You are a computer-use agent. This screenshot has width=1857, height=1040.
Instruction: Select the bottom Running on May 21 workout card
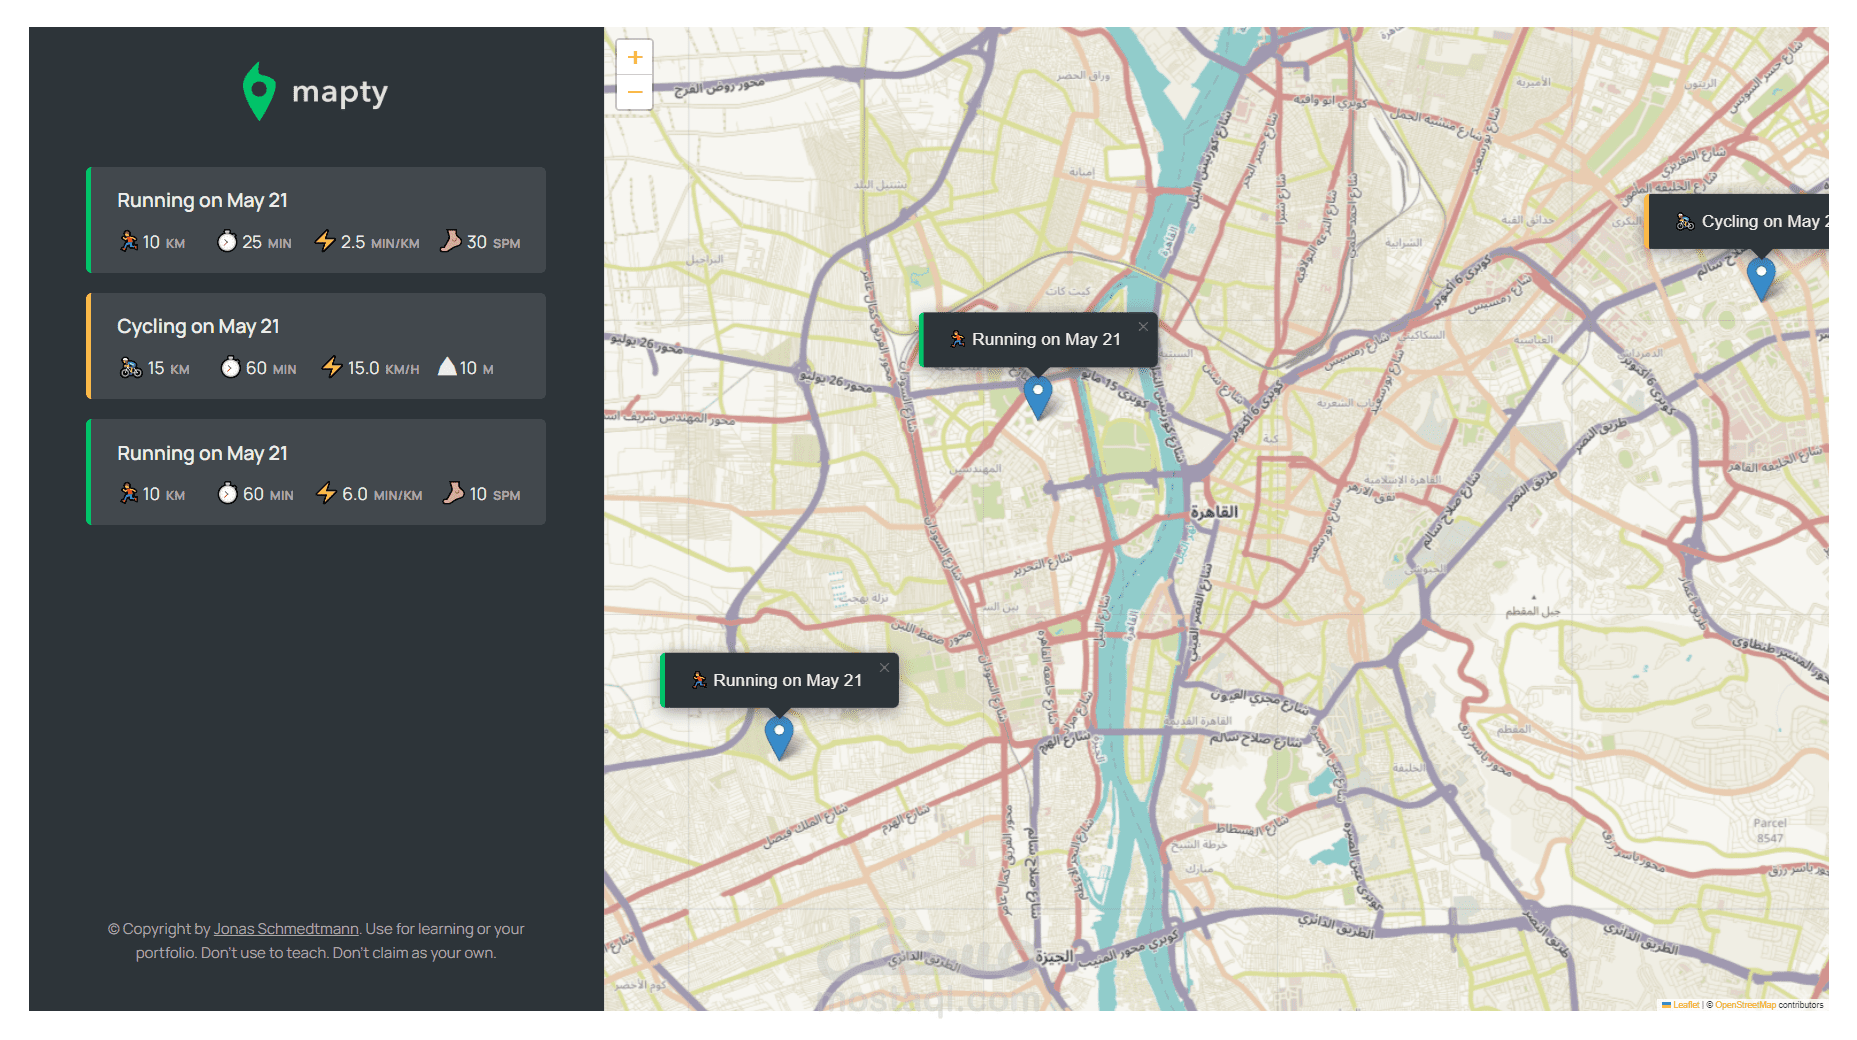pos(316,472)
